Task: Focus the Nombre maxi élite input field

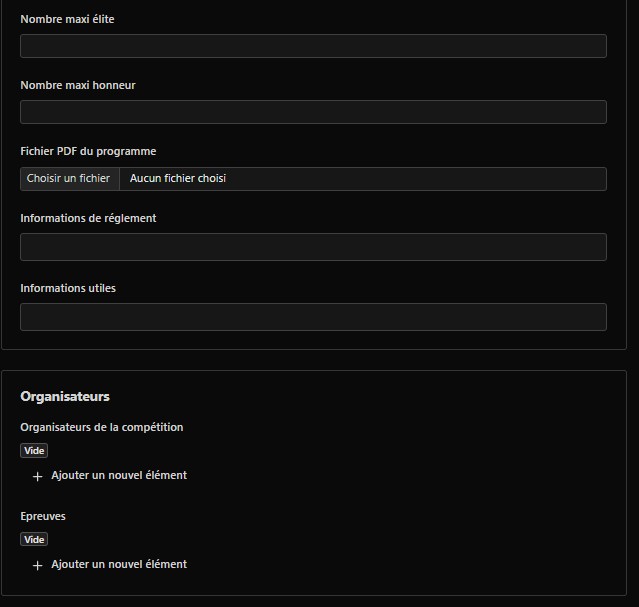Action: point(313,46)
